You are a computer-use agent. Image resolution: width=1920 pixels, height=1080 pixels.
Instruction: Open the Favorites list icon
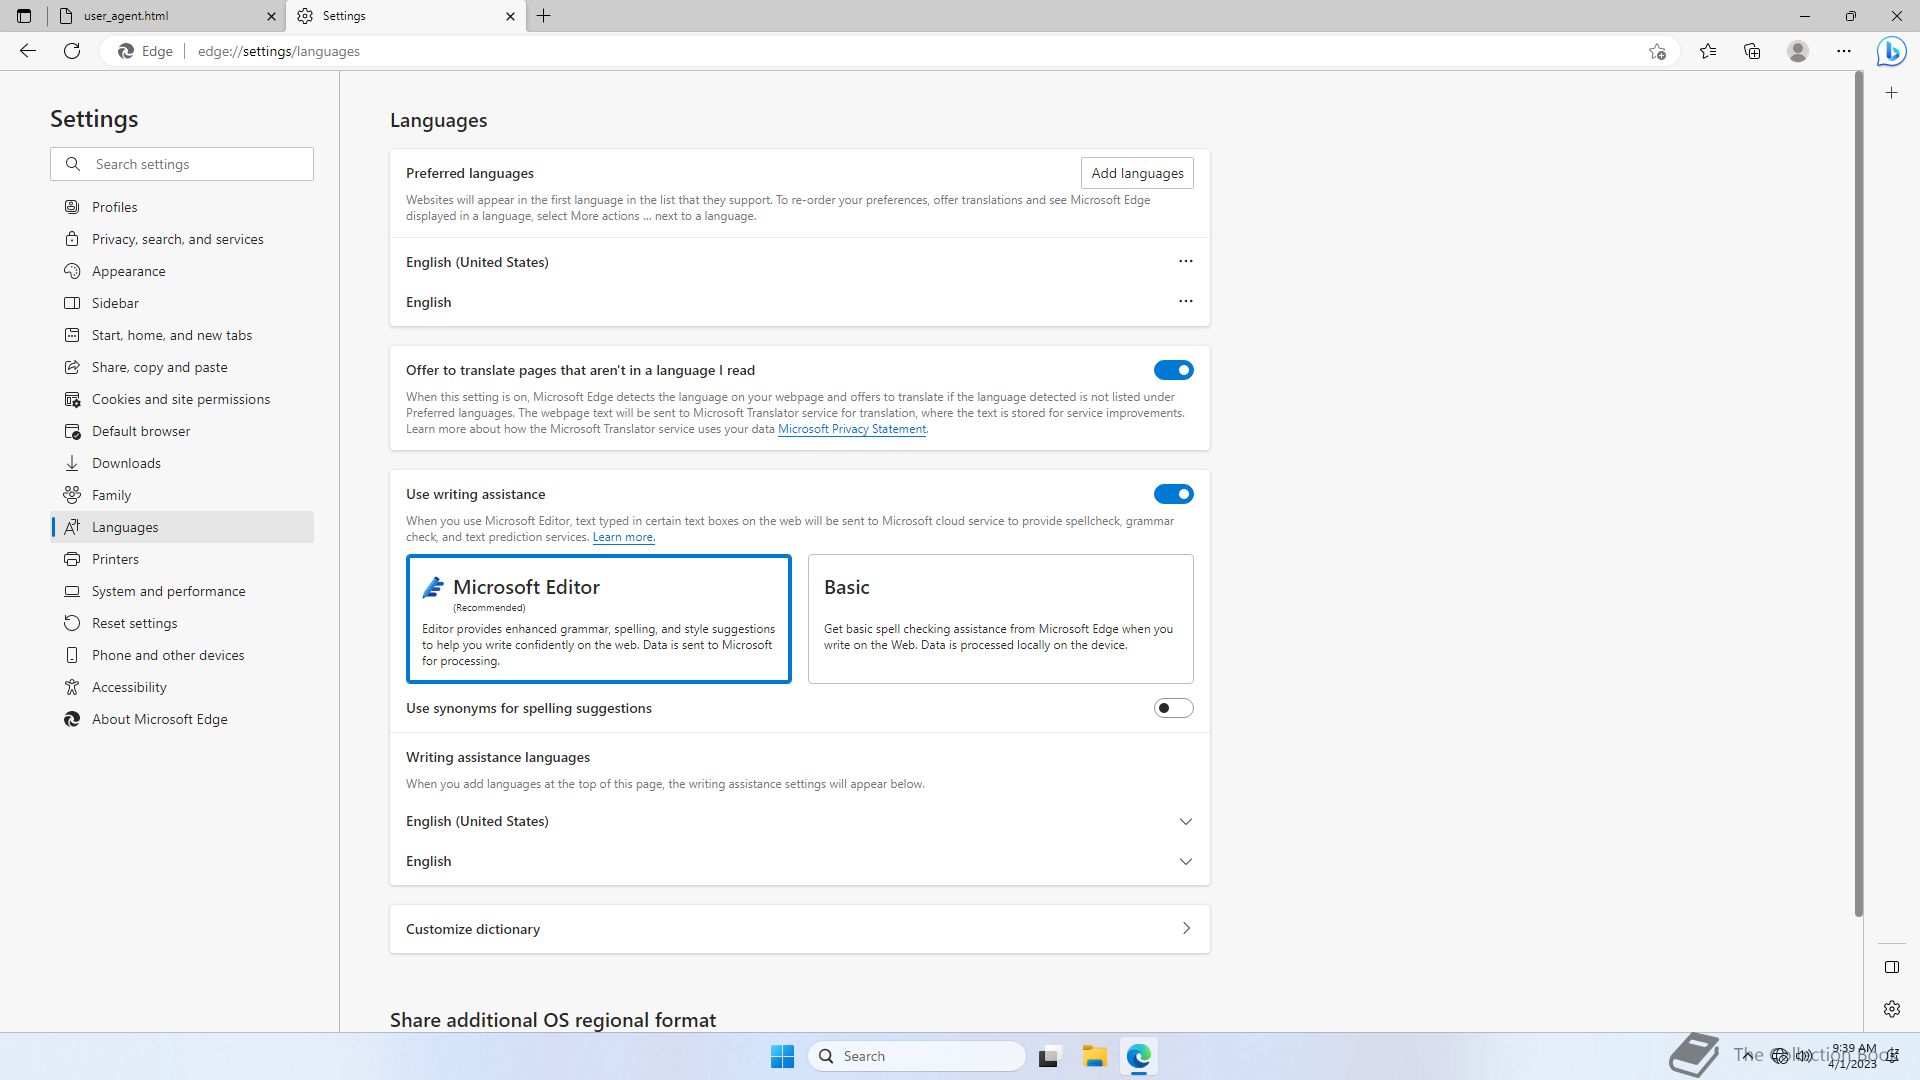point(1708,51)
